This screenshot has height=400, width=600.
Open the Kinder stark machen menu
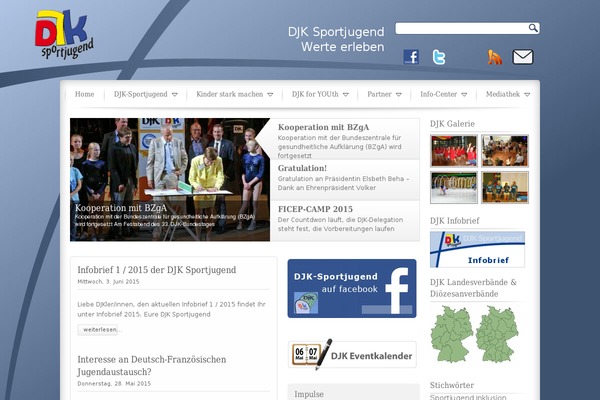click(230, 94)
